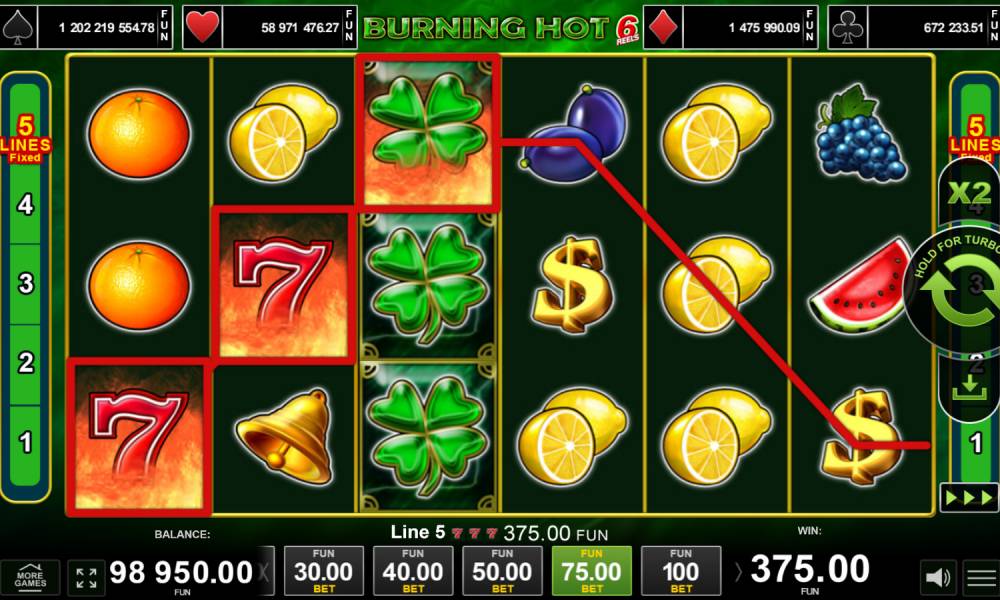Toggle fullscreen mode with the arrows icon

[86, 578]
